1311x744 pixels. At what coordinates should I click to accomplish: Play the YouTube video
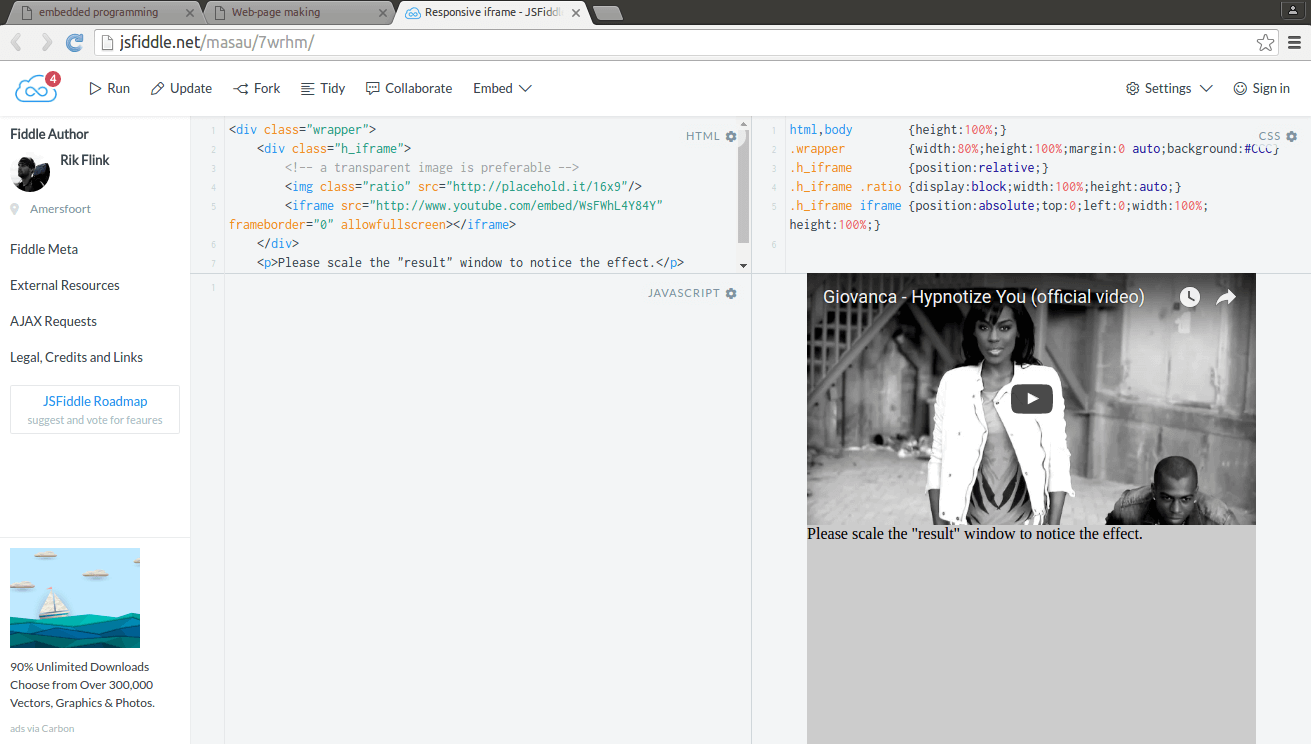1031,398
